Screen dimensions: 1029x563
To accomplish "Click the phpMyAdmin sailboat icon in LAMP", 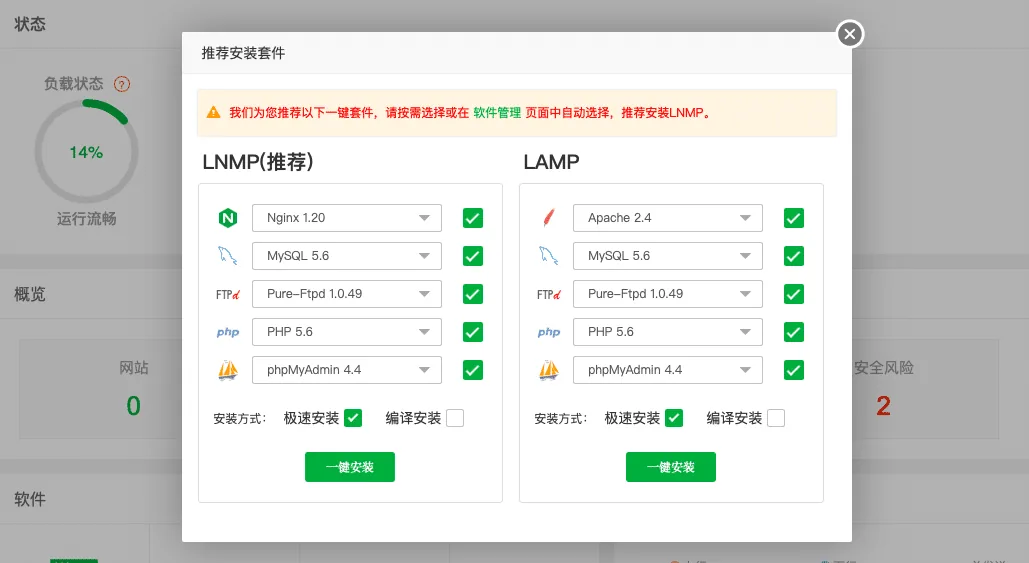I will [549, 370].
